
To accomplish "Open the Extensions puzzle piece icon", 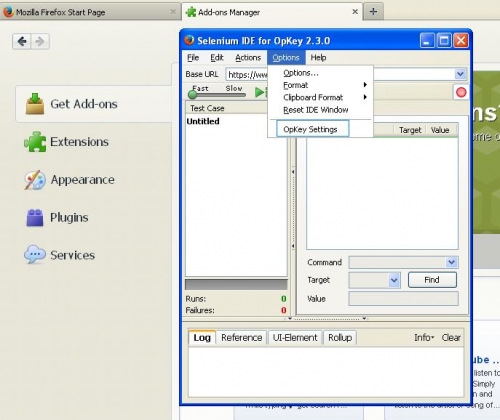I will [35, 142].
